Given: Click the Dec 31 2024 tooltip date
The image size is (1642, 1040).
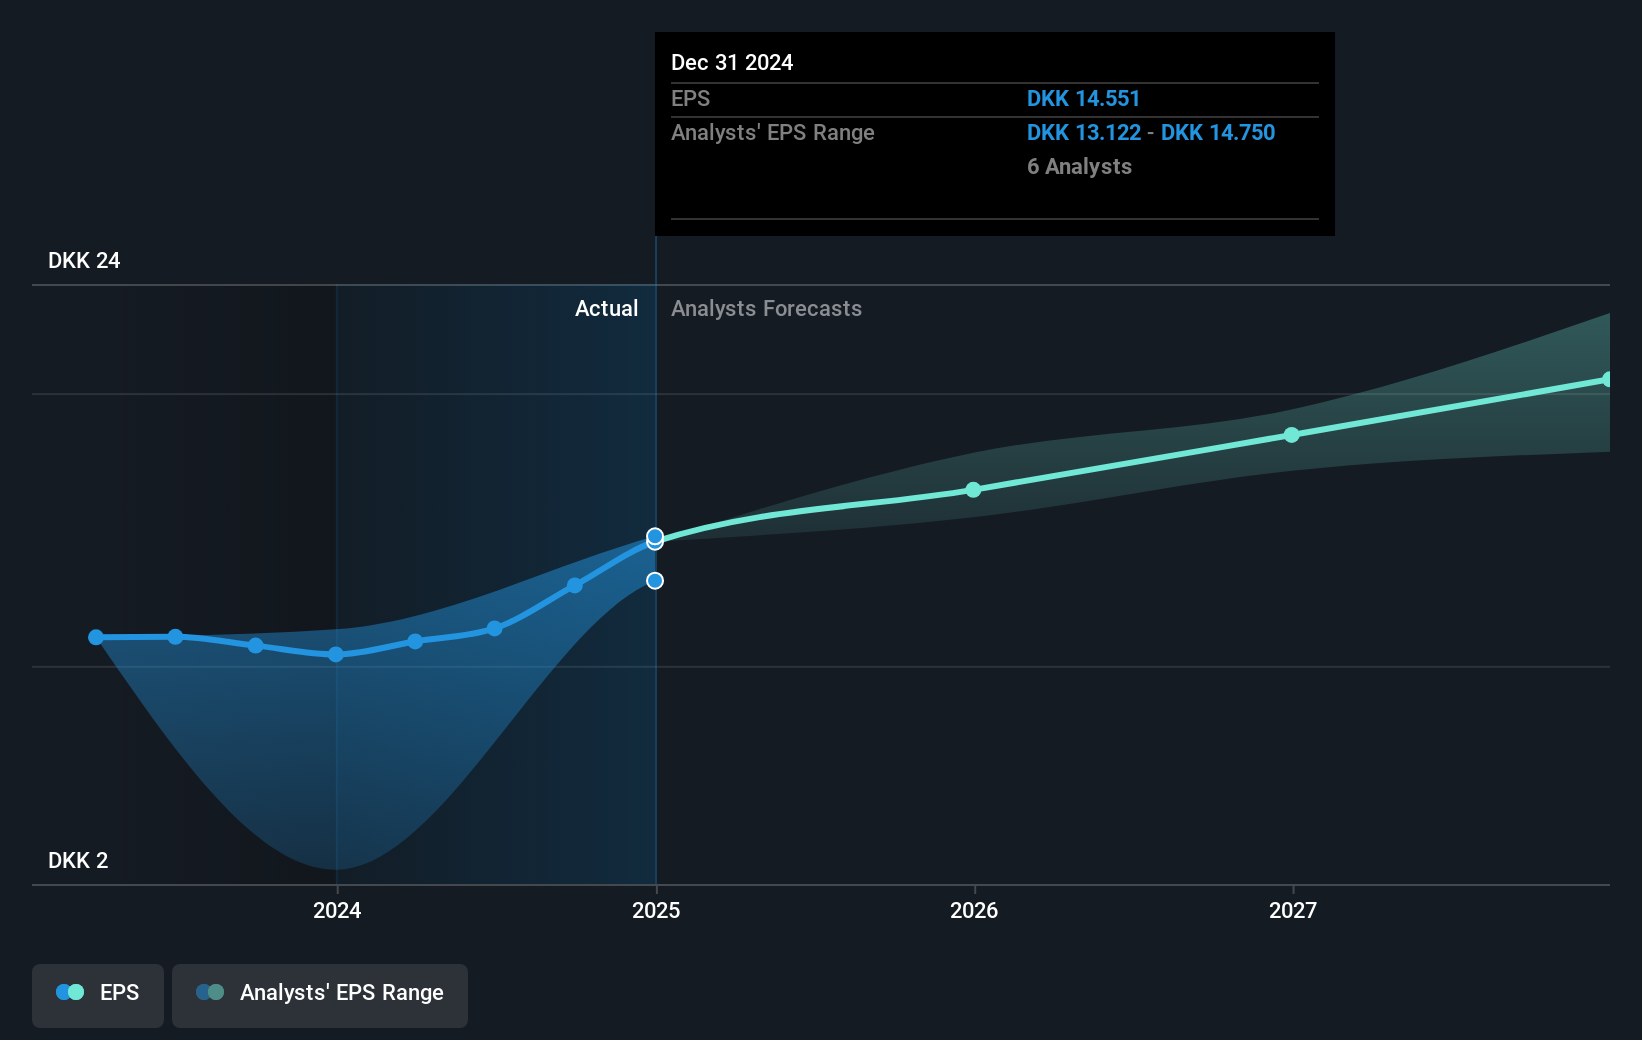Looking at the screenshot, I should click(732, 63).
